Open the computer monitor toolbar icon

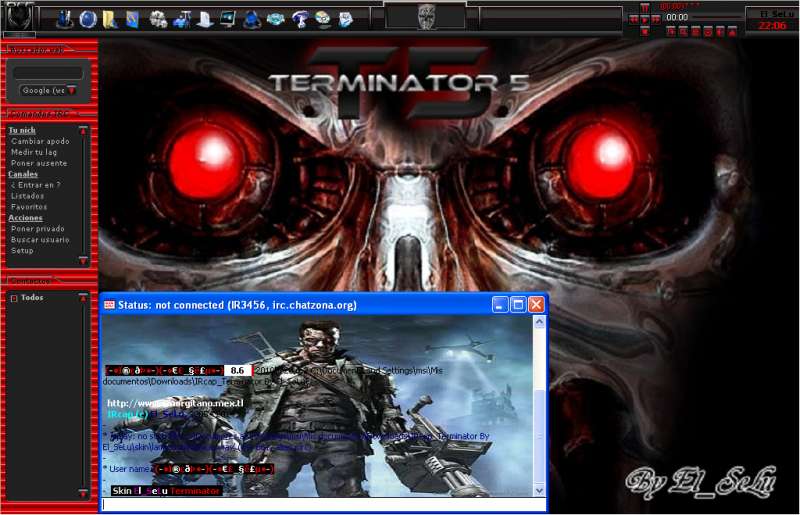(228, 19)
